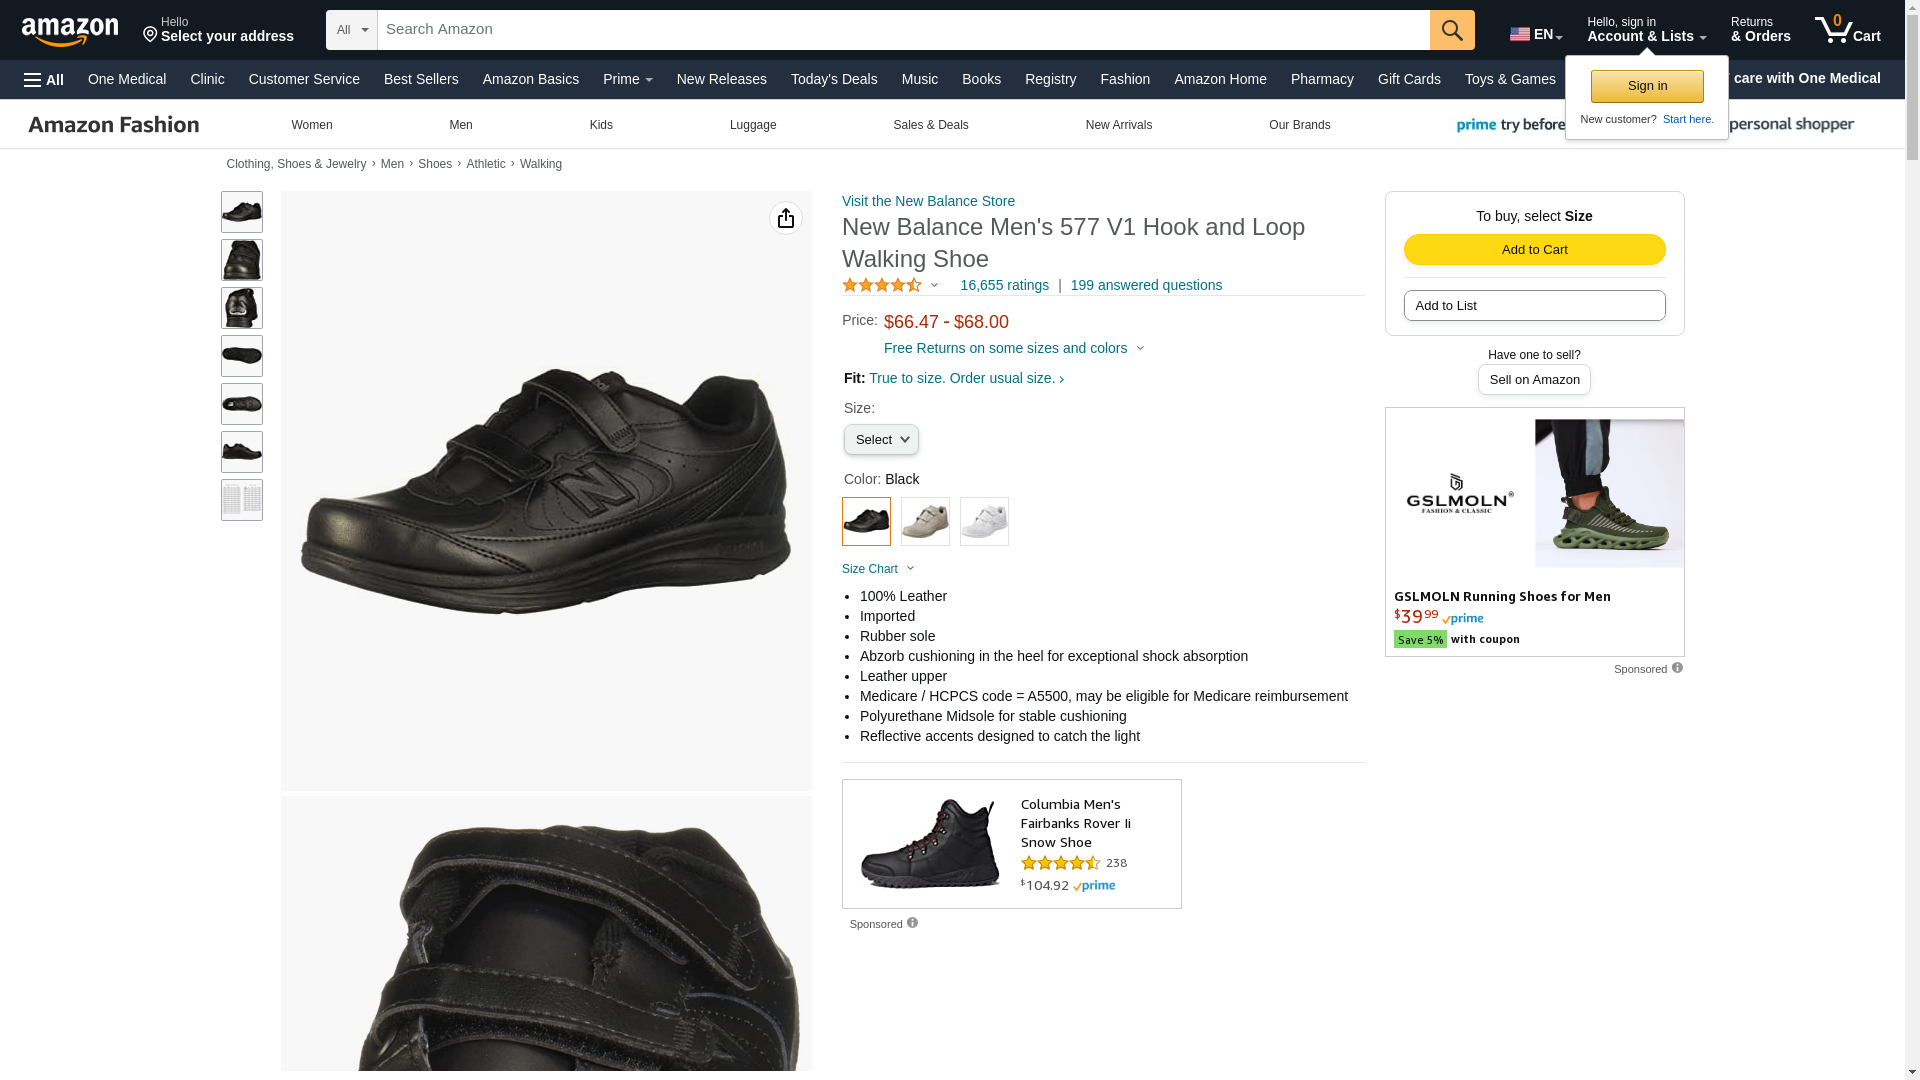1920x1080 pixels.
Task: Click inside the Search Amazon field
Action: coord(902,30)
